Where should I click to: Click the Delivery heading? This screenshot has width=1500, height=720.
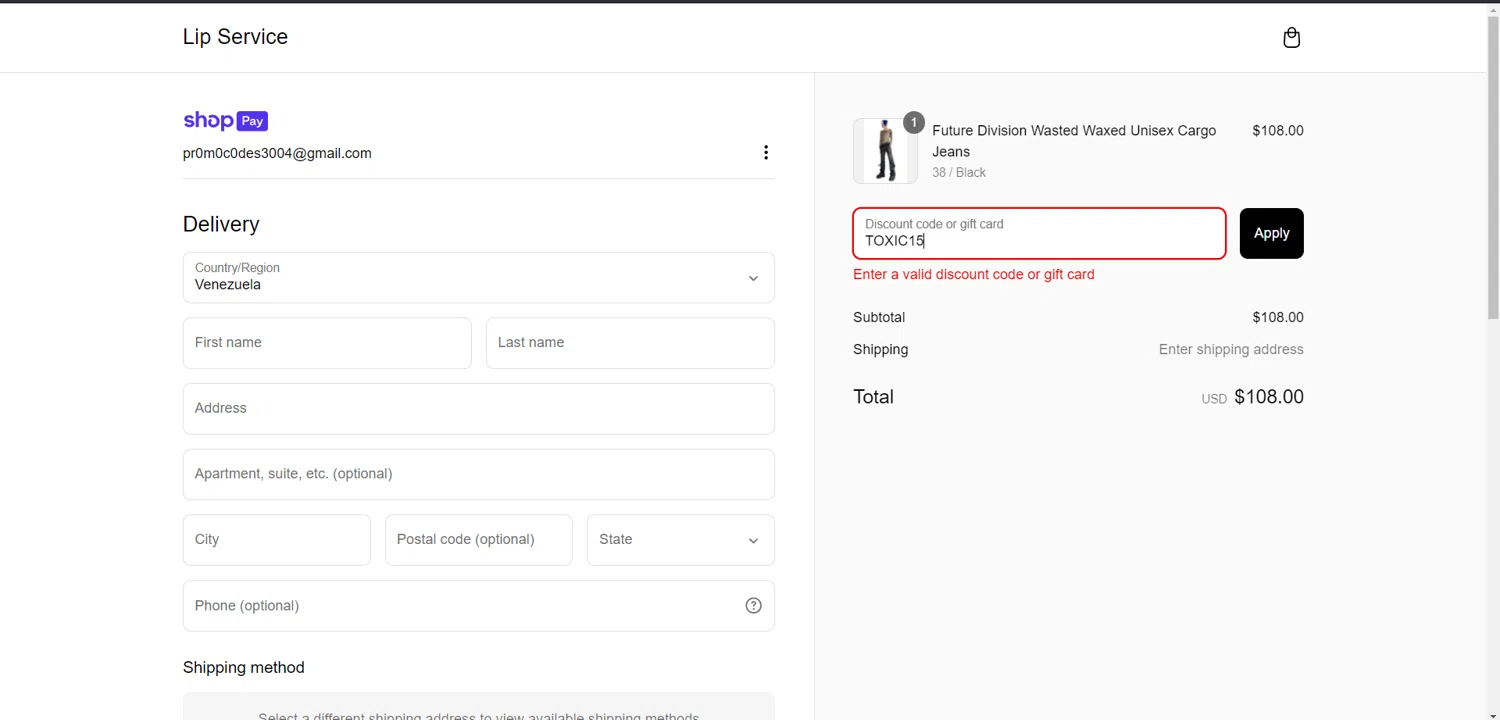[x=221, y=224]
